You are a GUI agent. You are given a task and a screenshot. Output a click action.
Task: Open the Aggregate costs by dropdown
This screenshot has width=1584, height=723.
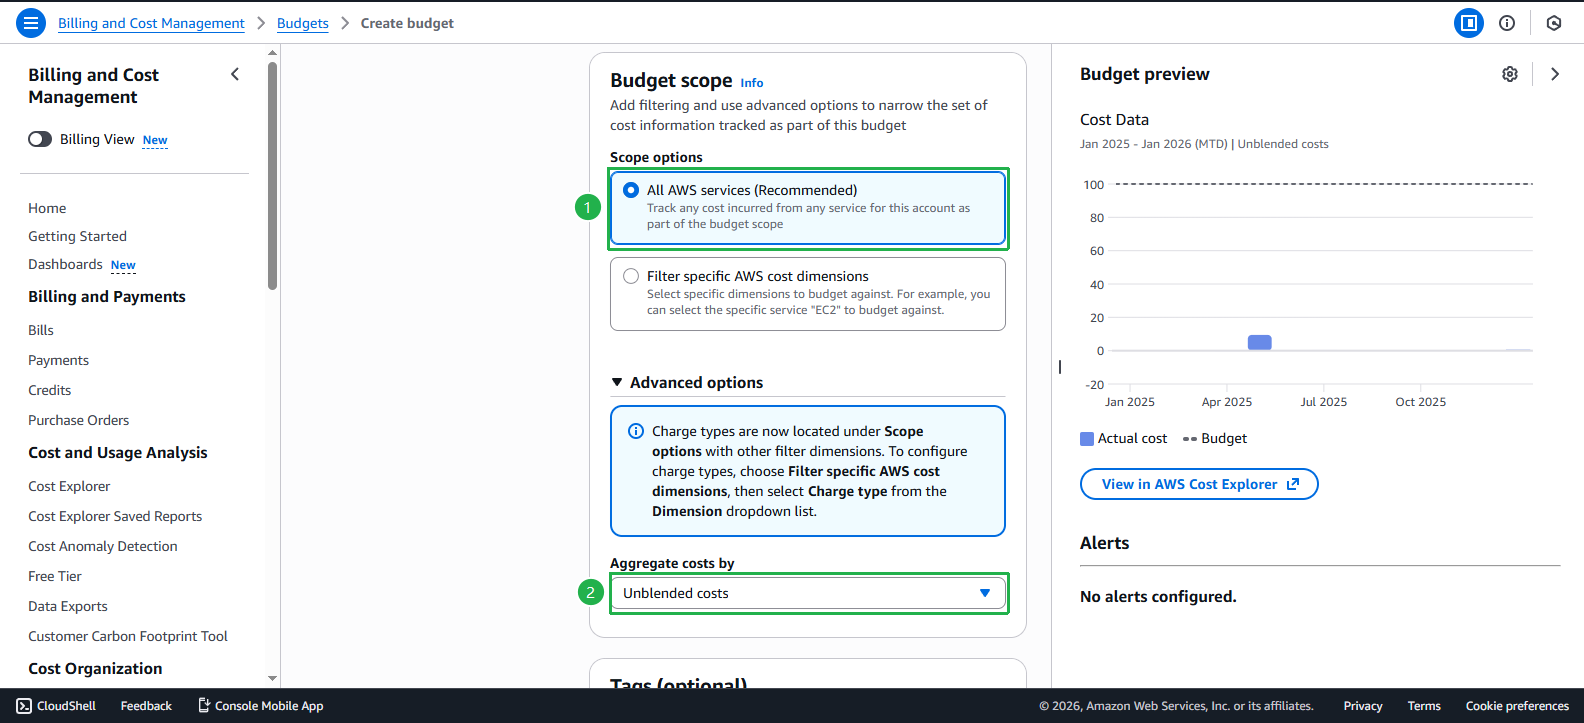[x=808, y=593]
